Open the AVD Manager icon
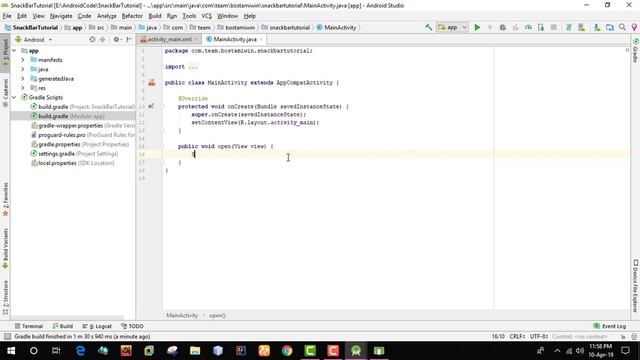640x360 pixels. point(582,27)
